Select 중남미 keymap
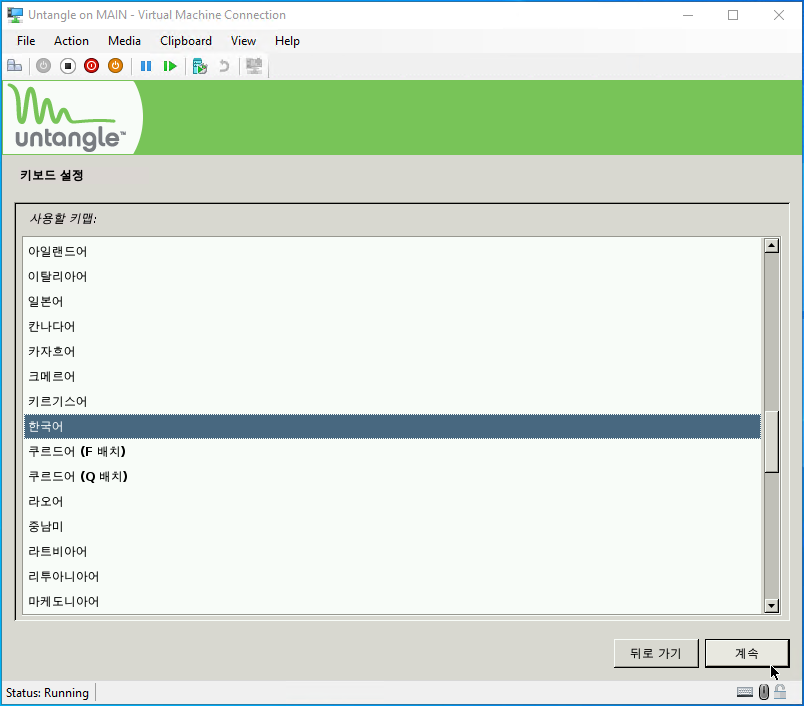804x706 pixels. pos(392,527)
